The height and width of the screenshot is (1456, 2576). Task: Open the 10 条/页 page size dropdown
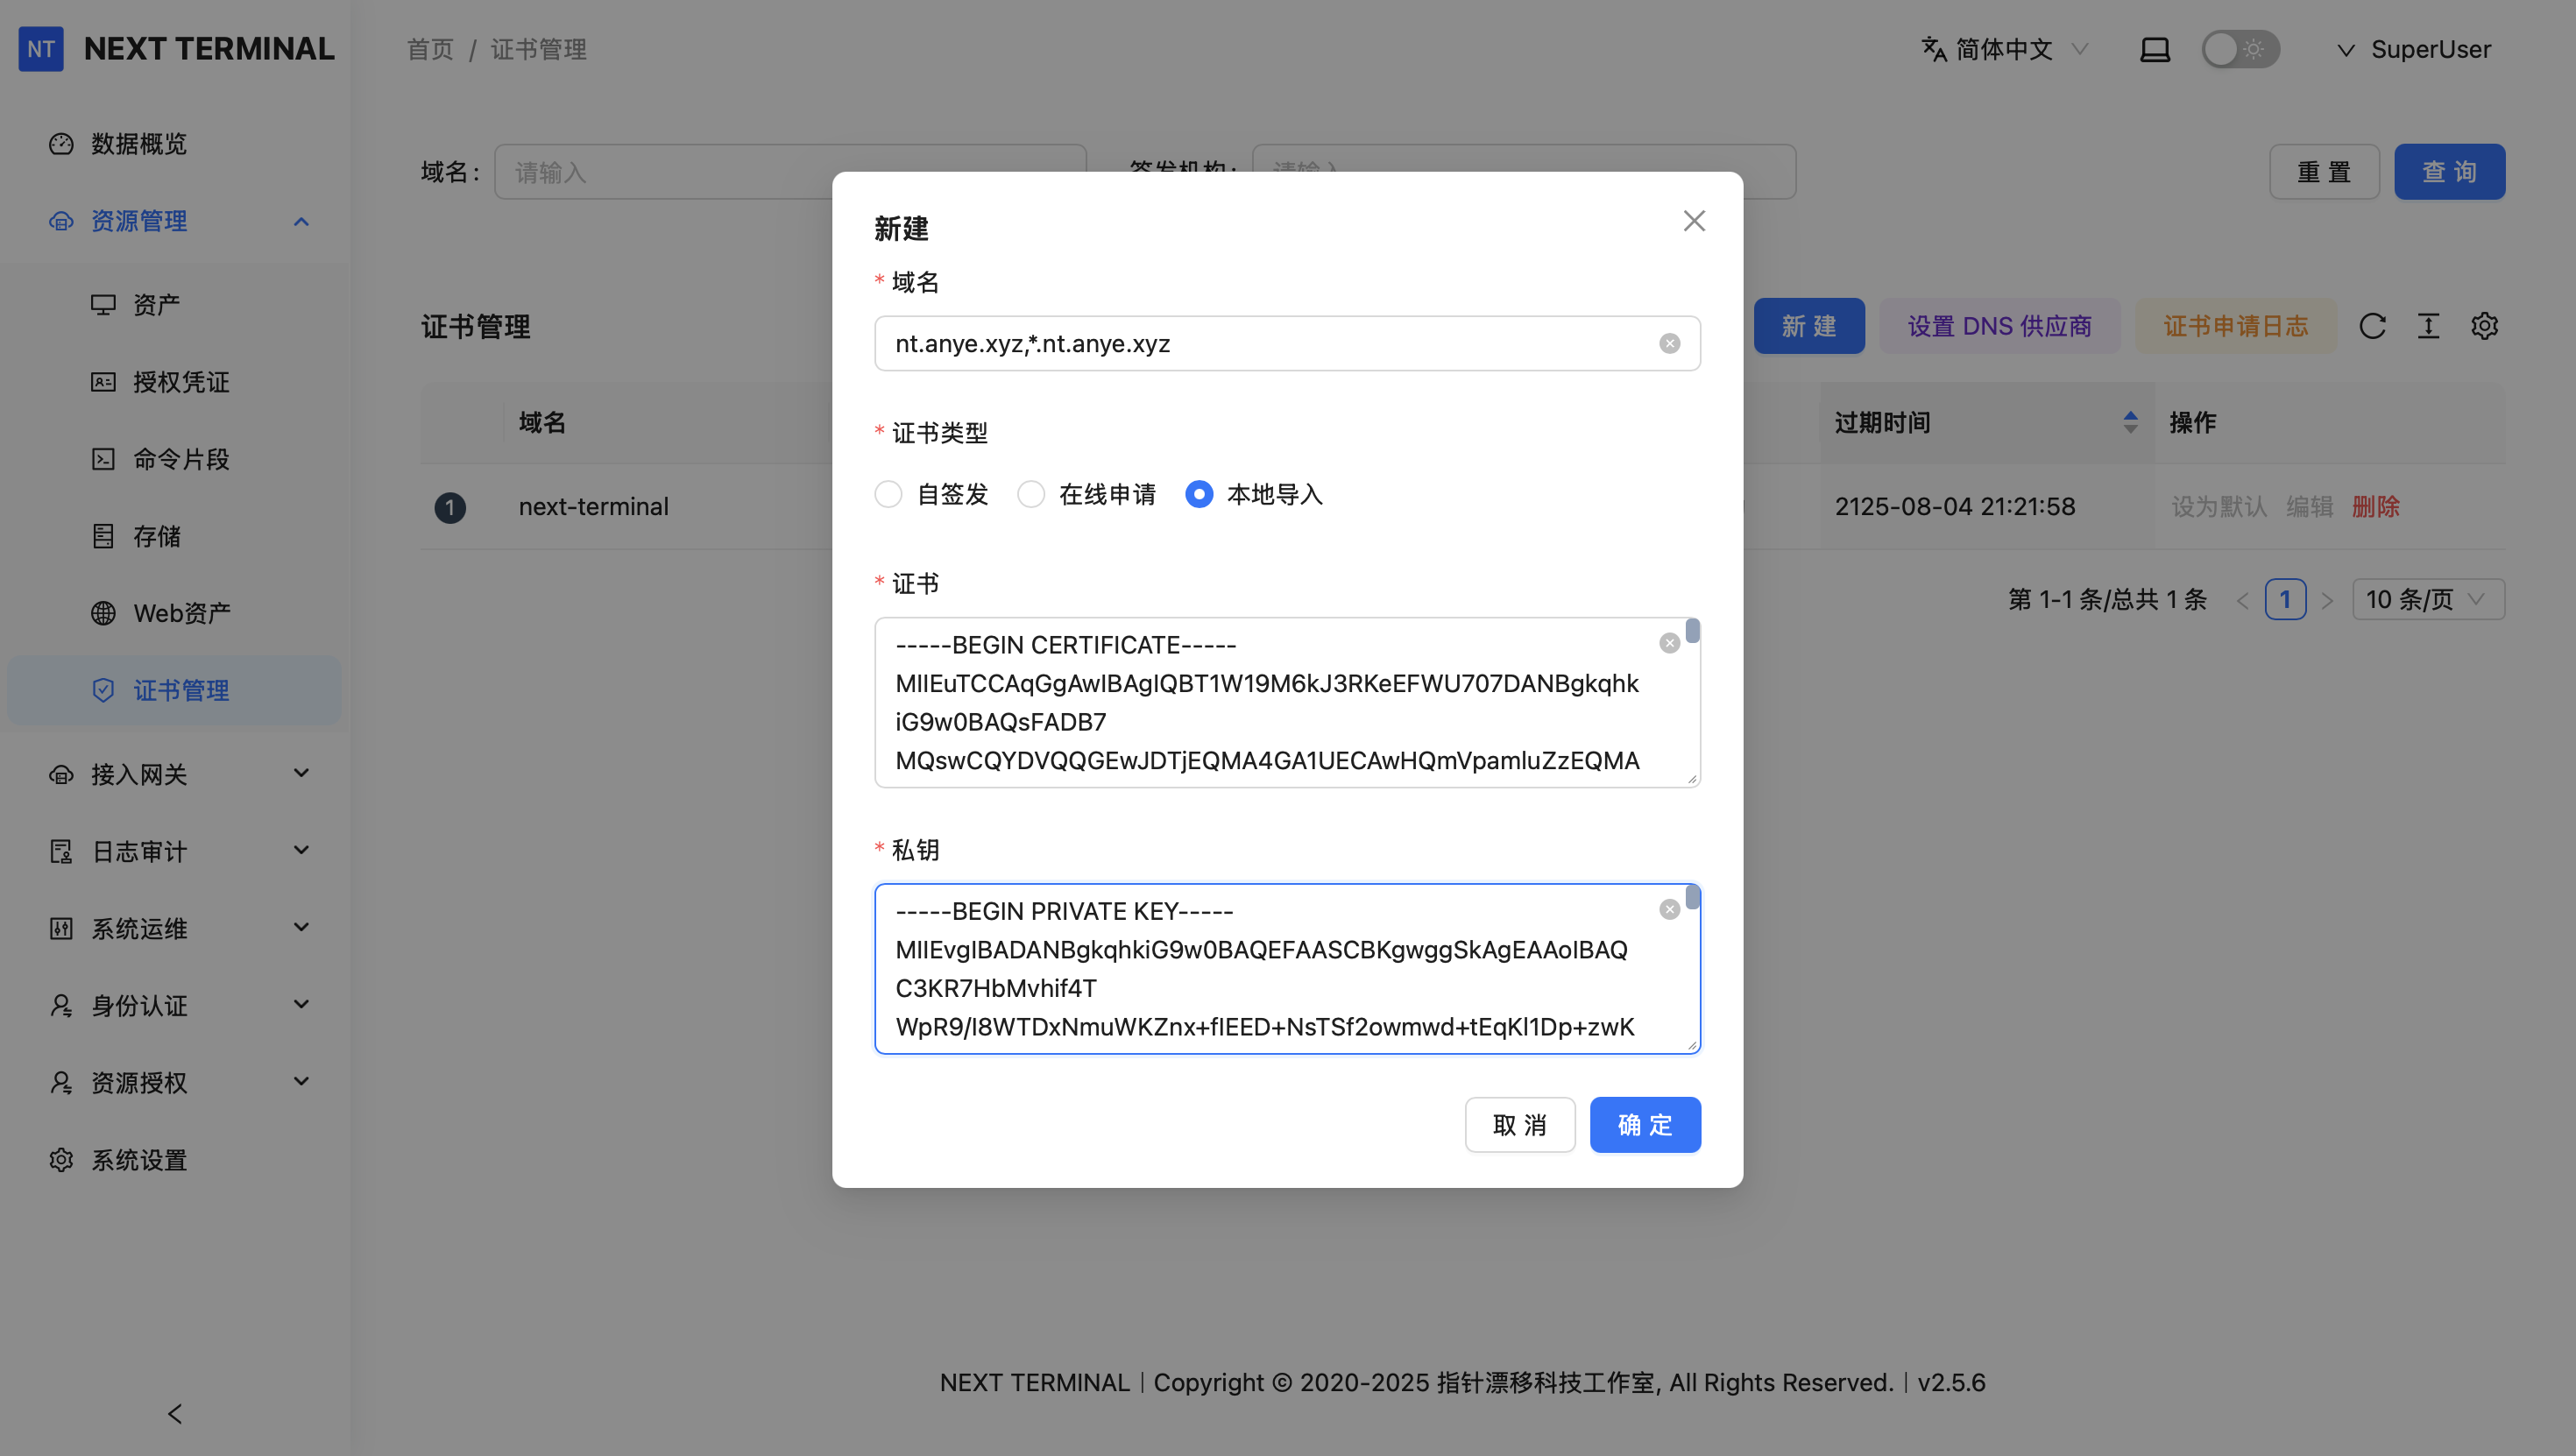[x=2427, y=599]
